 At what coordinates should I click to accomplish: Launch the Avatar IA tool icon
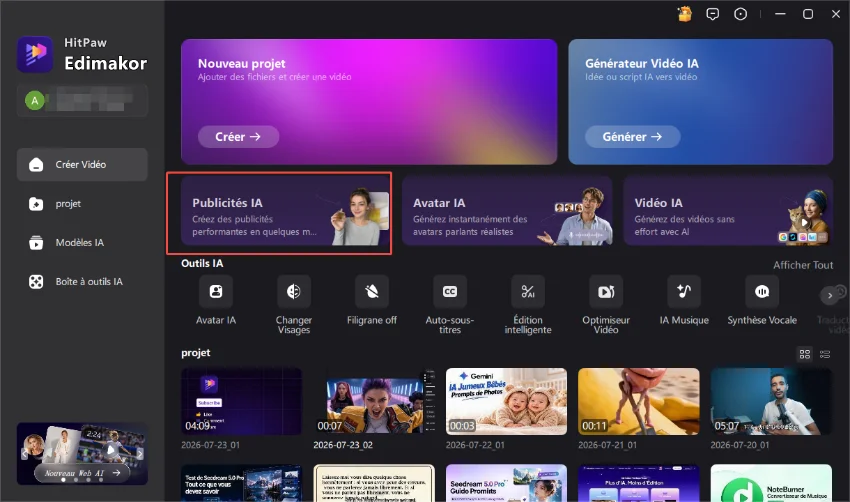coord(216,292)
